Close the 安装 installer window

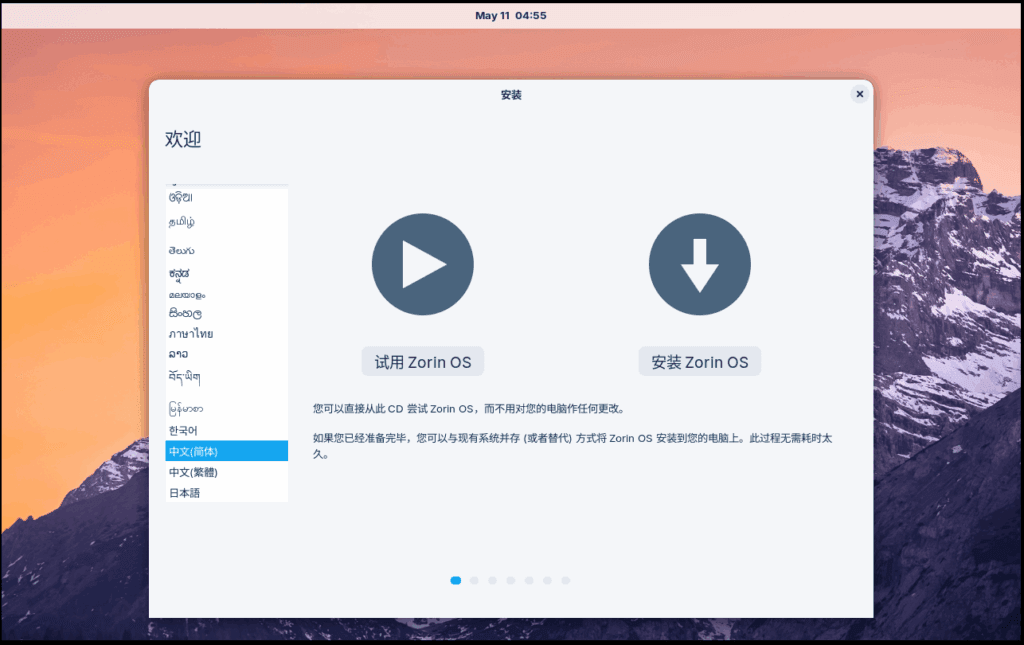click(859, 94)
